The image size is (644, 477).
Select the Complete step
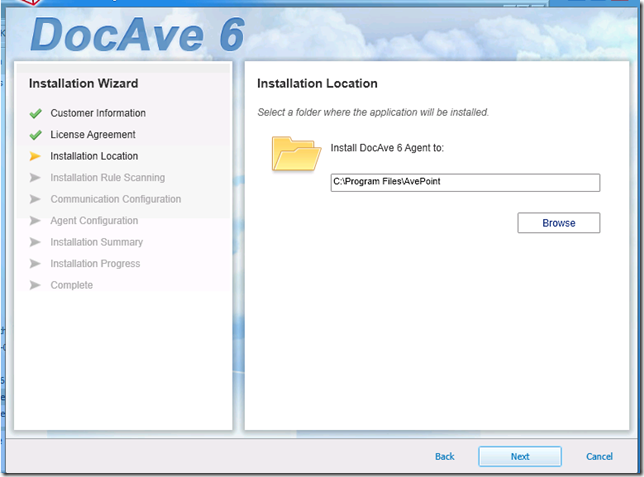click(71, 285)
